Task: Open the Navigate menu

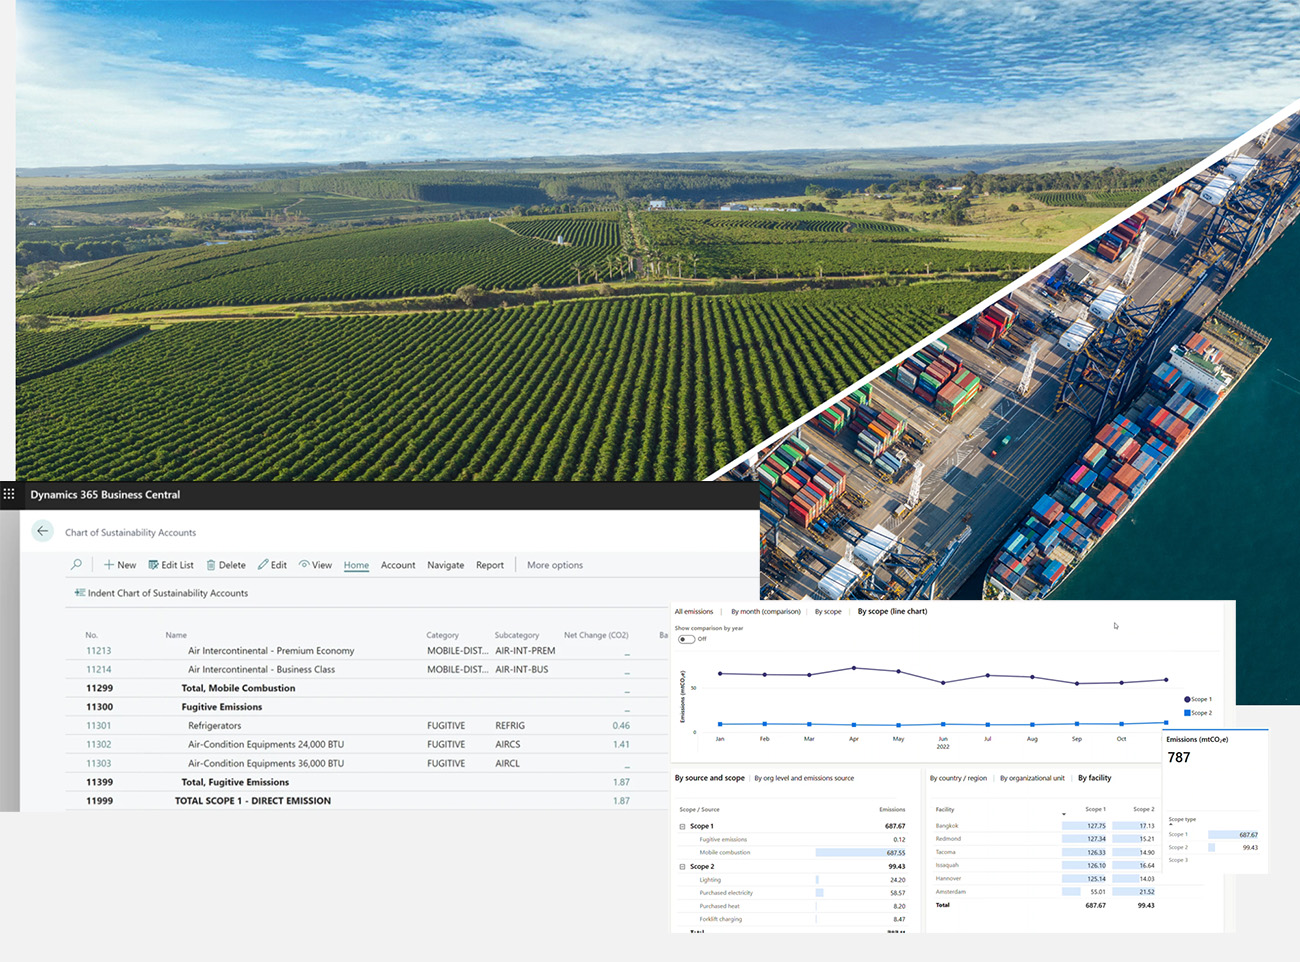Action: (445, 565)
